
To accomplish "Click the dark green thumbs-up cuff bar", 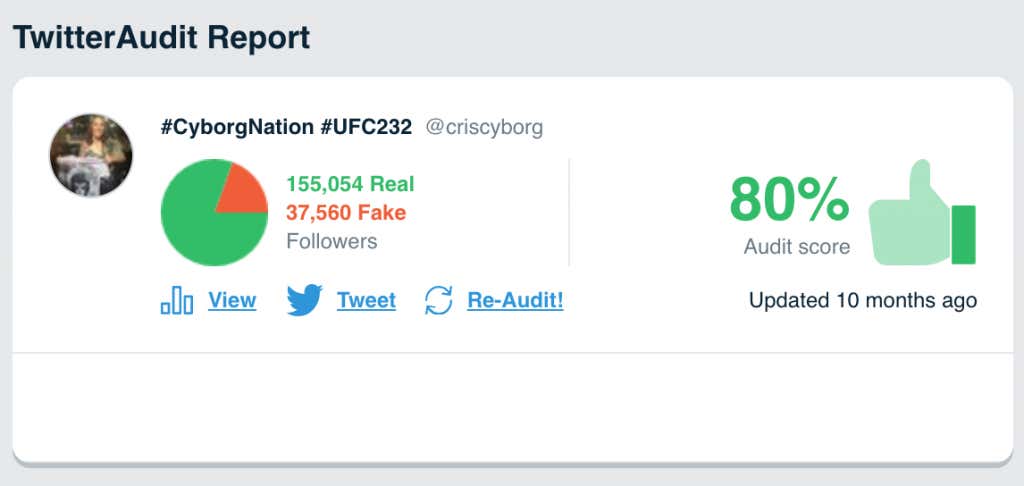I will click(x=963, y=235).
